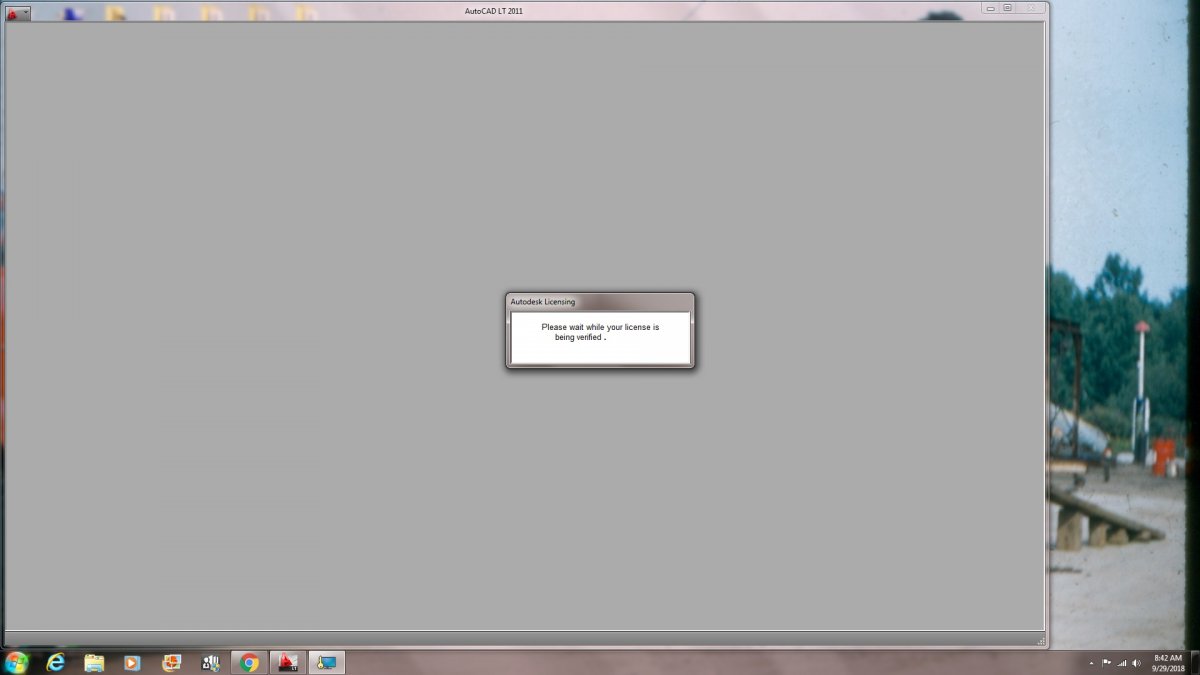Click the 'Please wait while your license' message
1200x675 pixels.
coord(600,332)
